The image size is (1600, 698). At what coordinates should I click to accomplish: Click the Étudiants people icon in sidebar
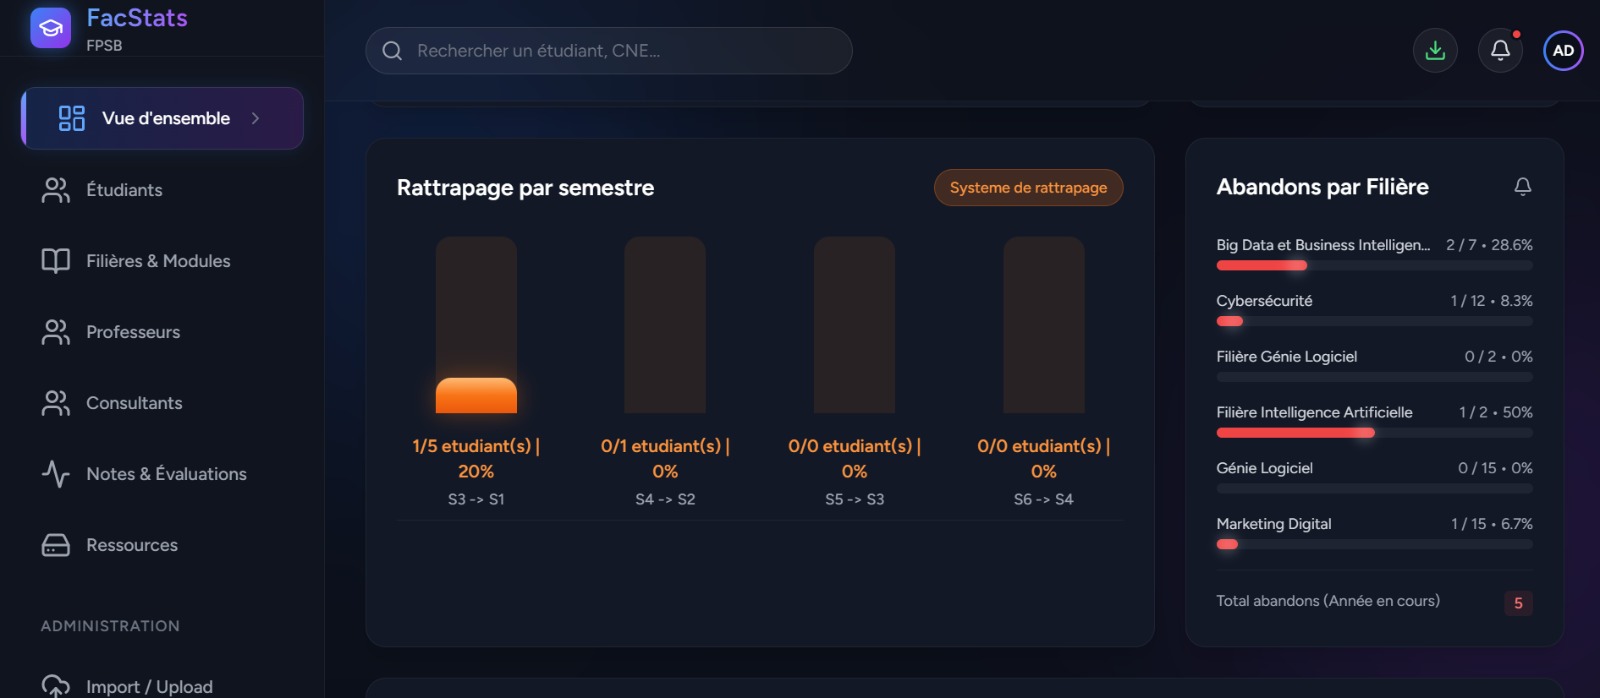click(x=56, y=190)
